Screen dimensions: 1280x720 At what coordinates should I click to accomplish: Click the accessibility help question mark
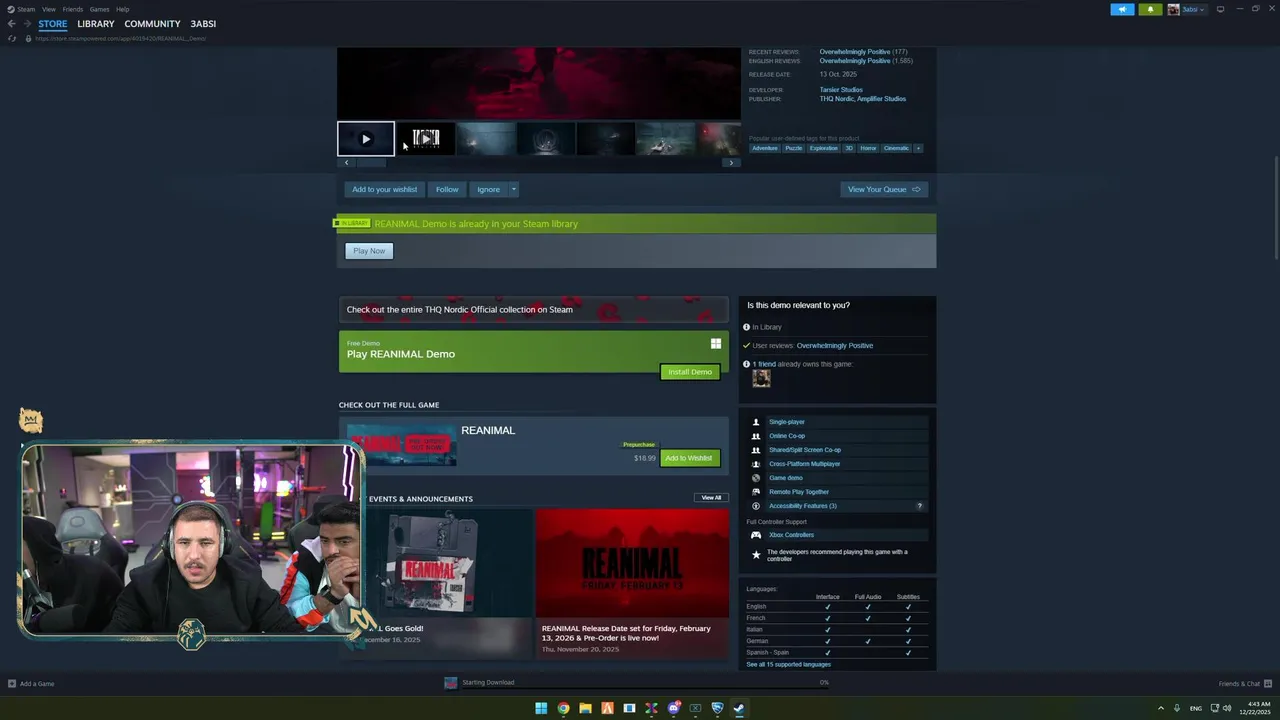coord(920,506)
